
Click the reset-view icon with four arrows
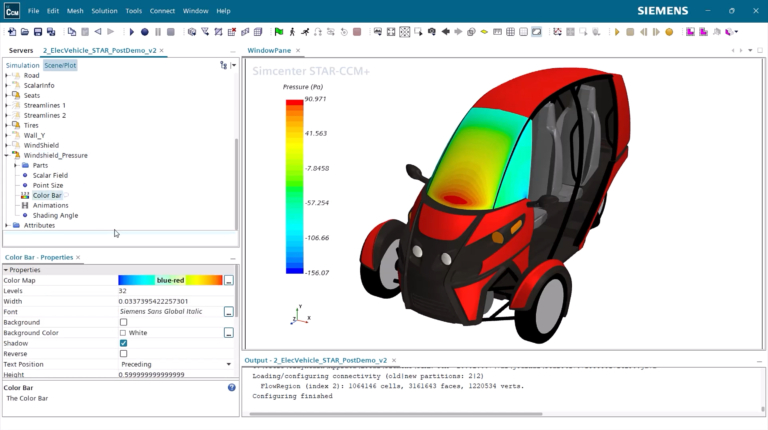(391, 32)
